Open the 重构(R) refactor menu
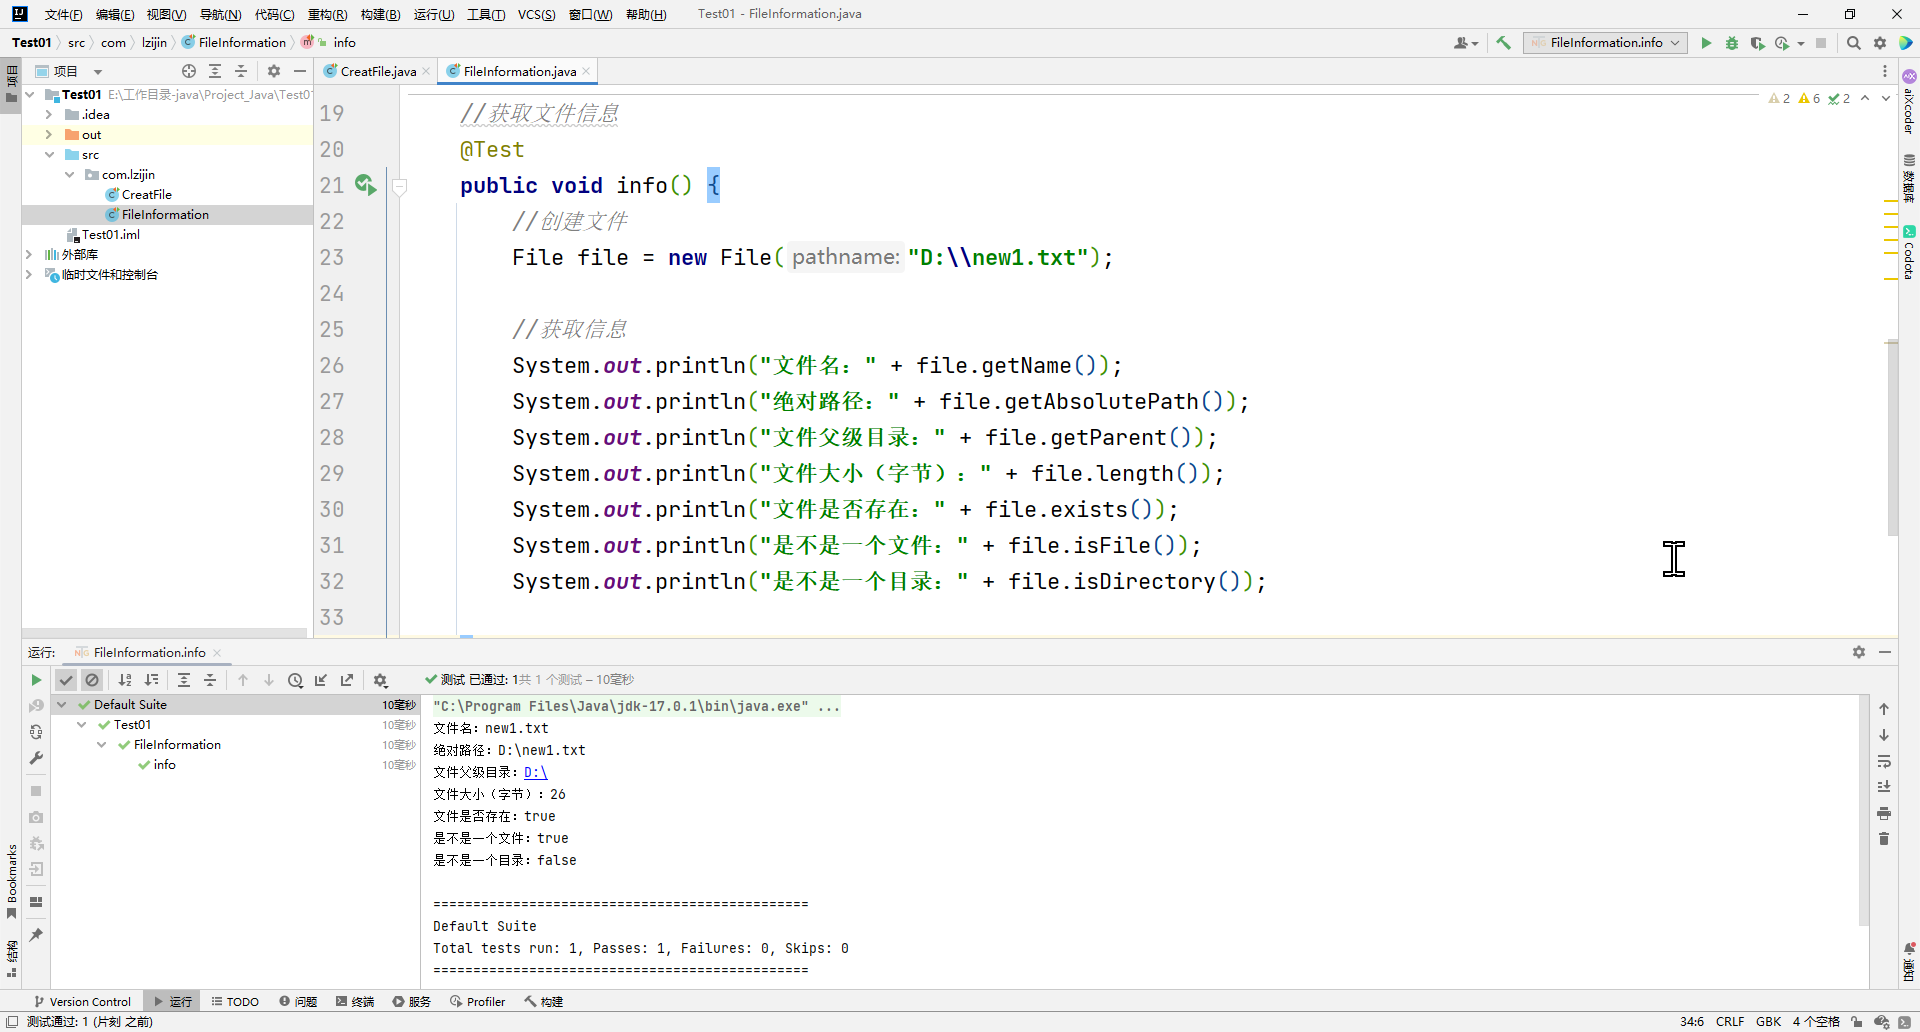 327,14
